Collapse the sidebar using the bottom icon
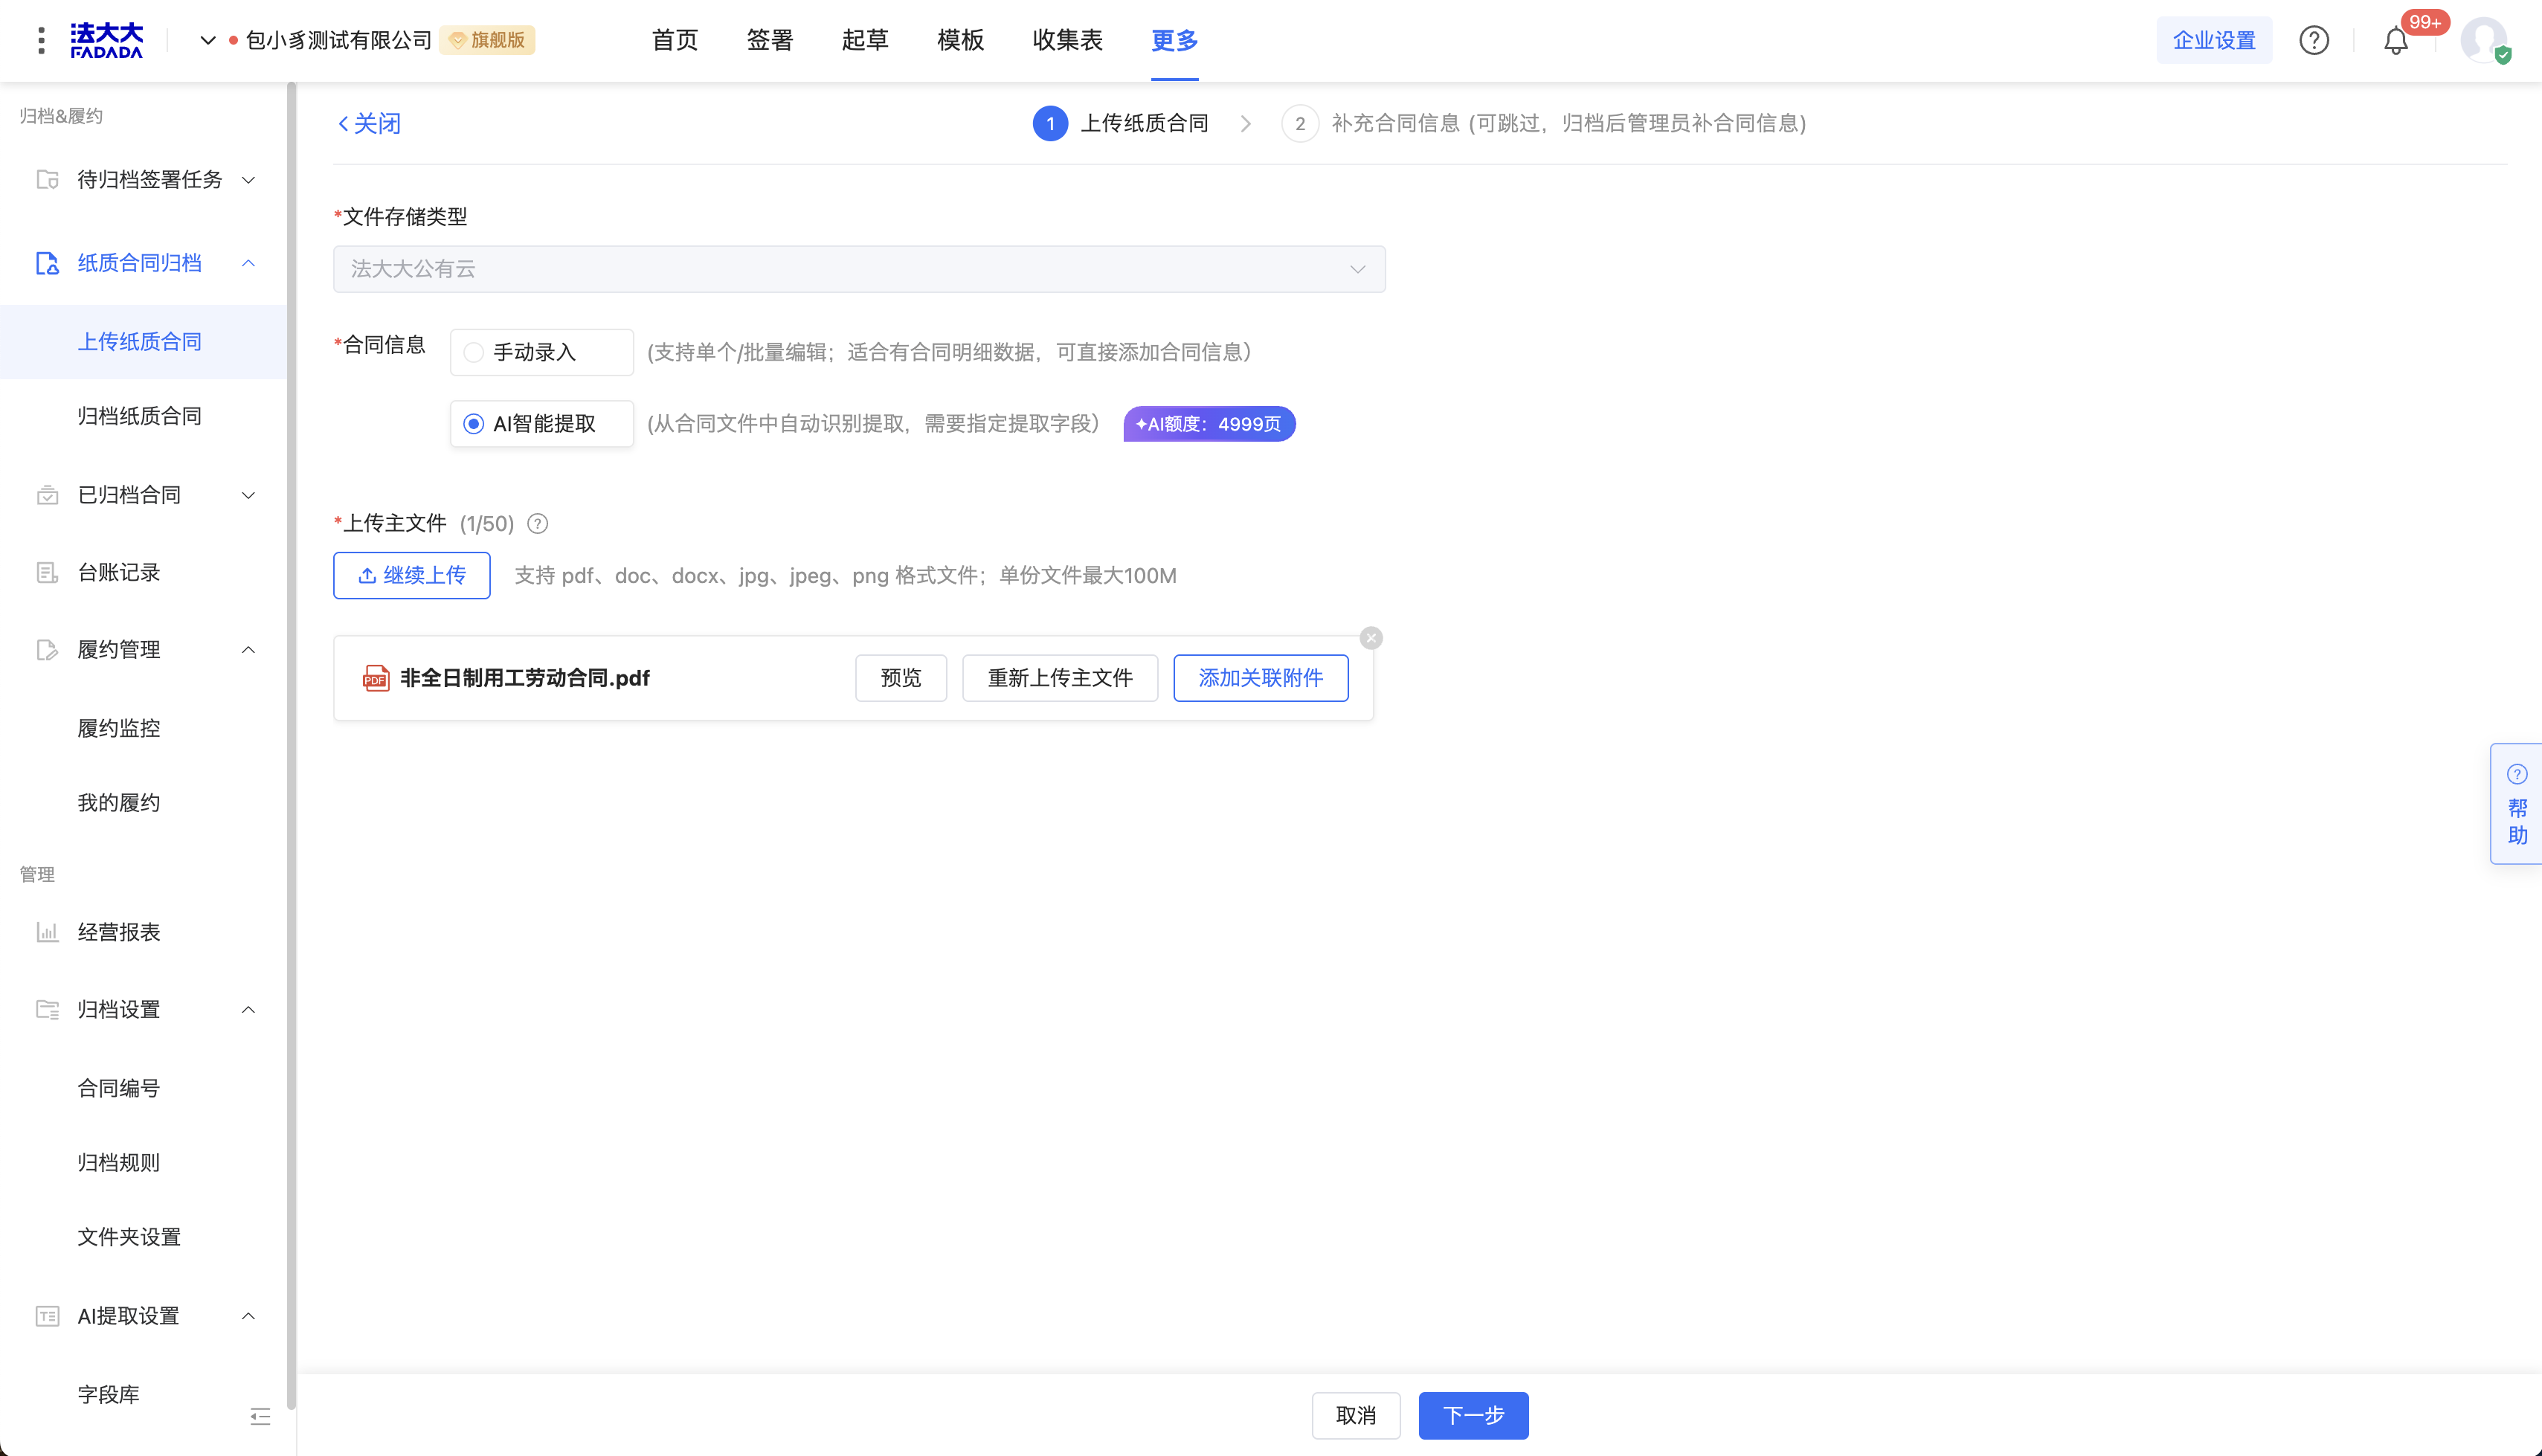 pyautogui.click(x=260, y=1416)
